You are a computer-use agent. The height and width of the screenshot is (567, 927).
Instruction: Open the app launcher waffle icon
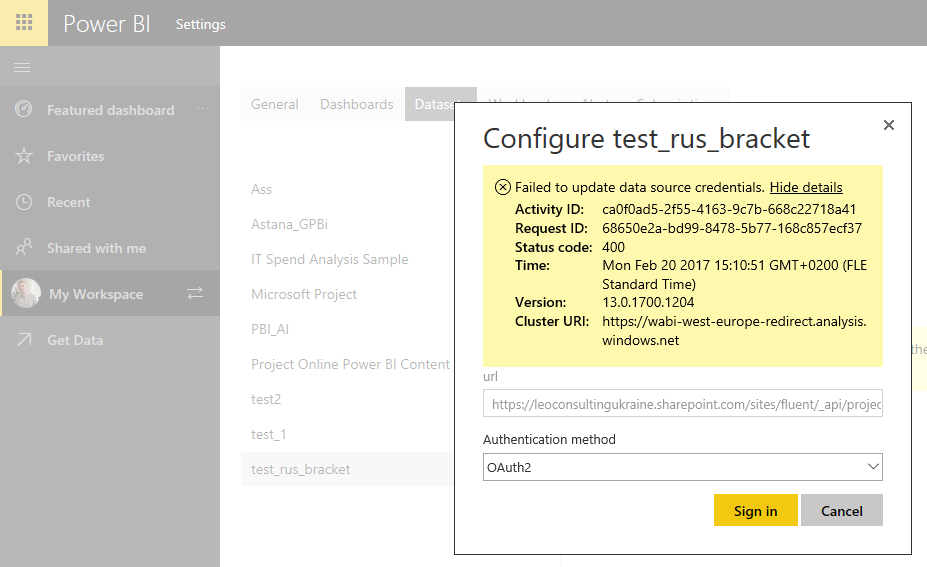pyautogui.click(x=24, y=23)
